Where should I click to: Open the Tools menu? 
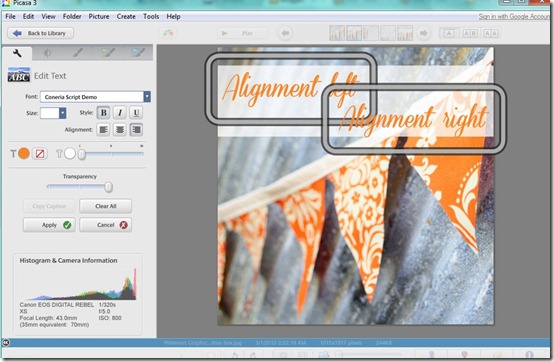coord(151,17)
